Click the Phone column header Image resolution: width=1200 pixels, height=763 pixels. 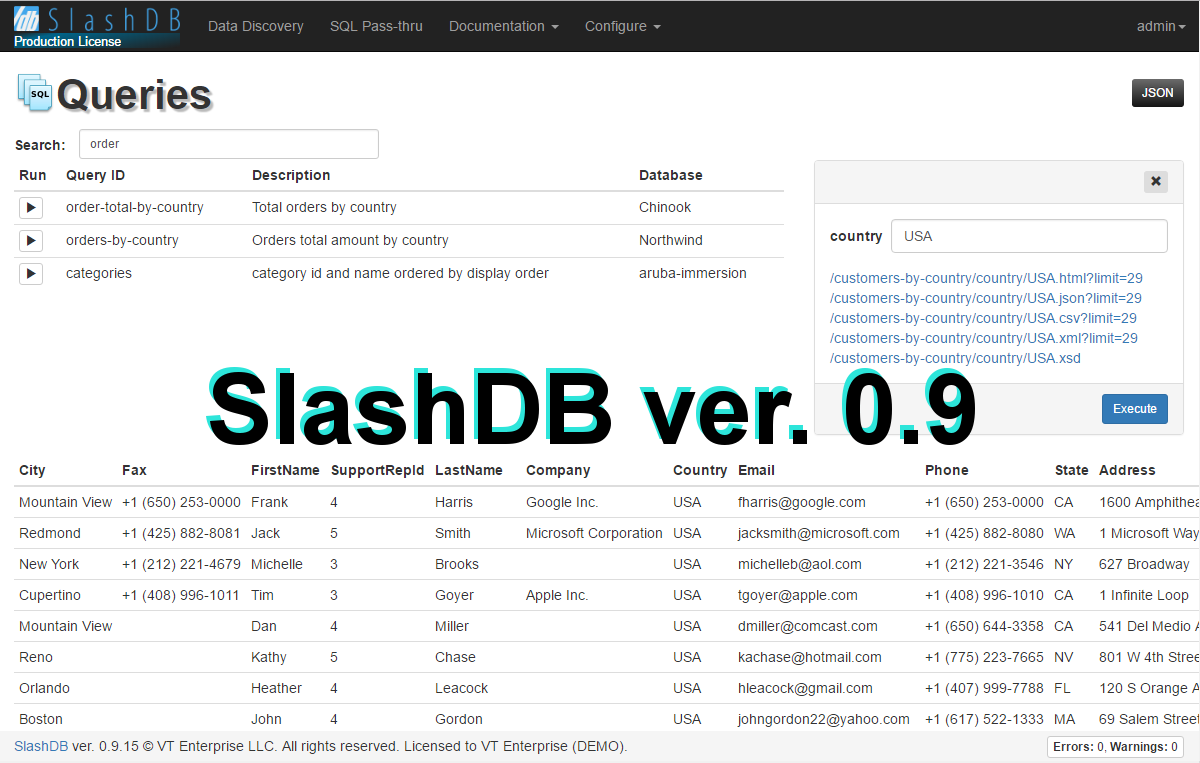(947, 471)
